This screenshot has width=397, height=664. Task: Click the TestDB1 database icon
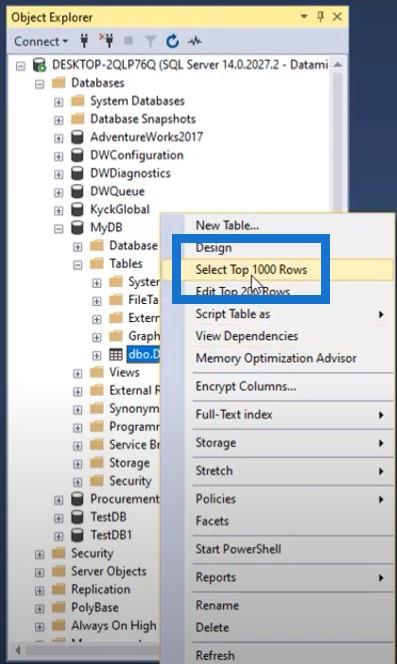click(x=77, y=535)
